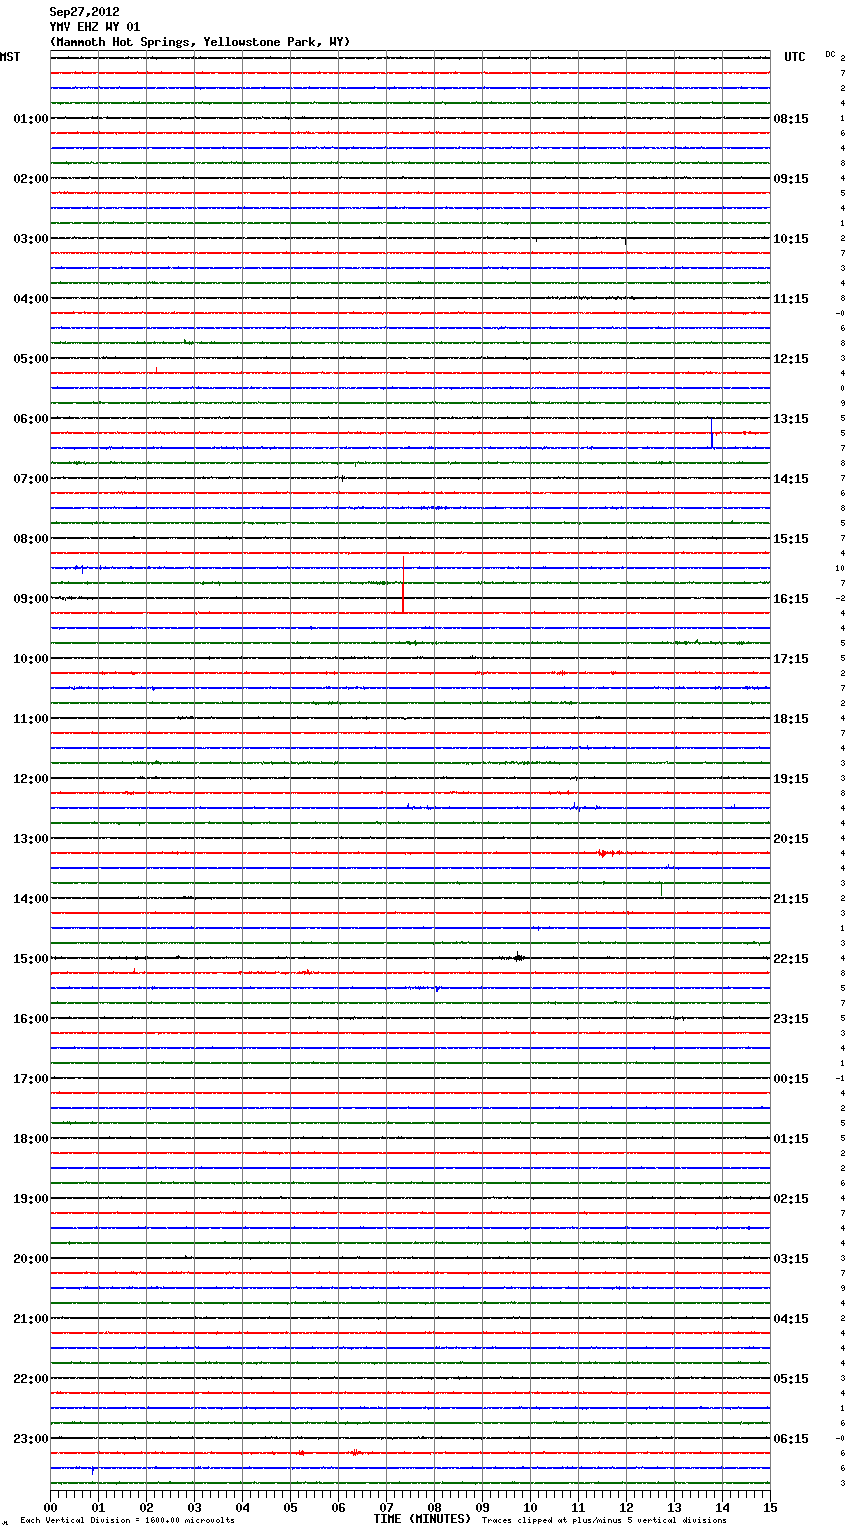Click the UTC time label 04:15
The image size is (850, 1534).
791,1319
